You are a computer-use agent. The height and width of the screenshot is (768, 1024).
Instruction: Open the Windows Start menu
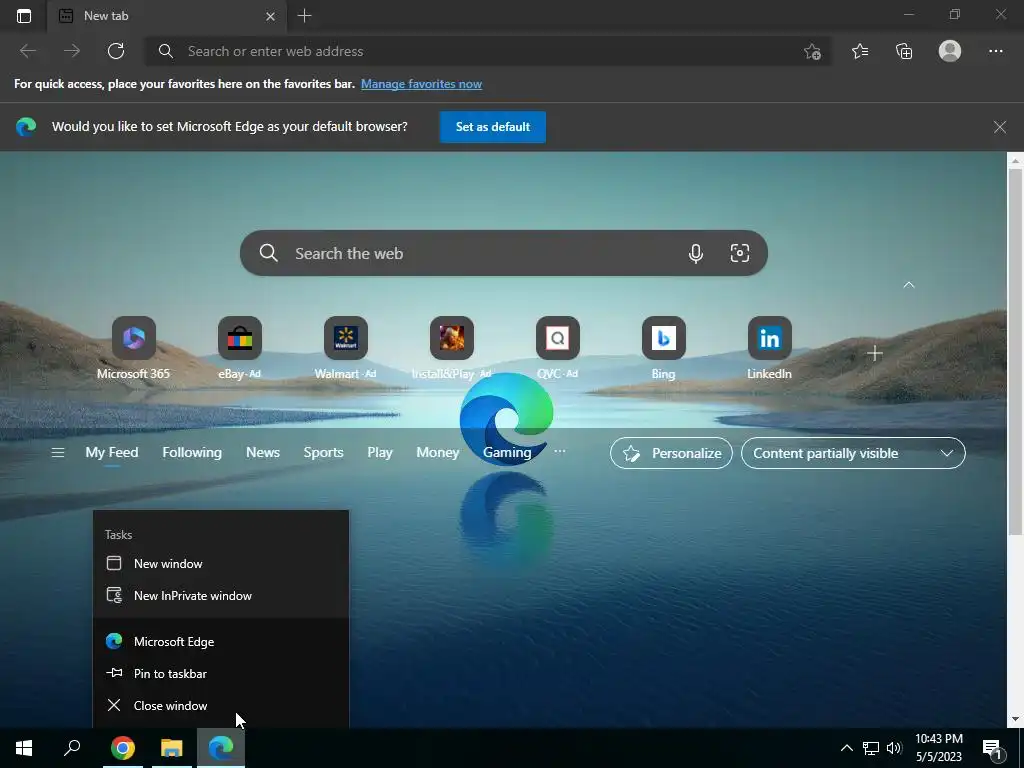pos(24,748)
